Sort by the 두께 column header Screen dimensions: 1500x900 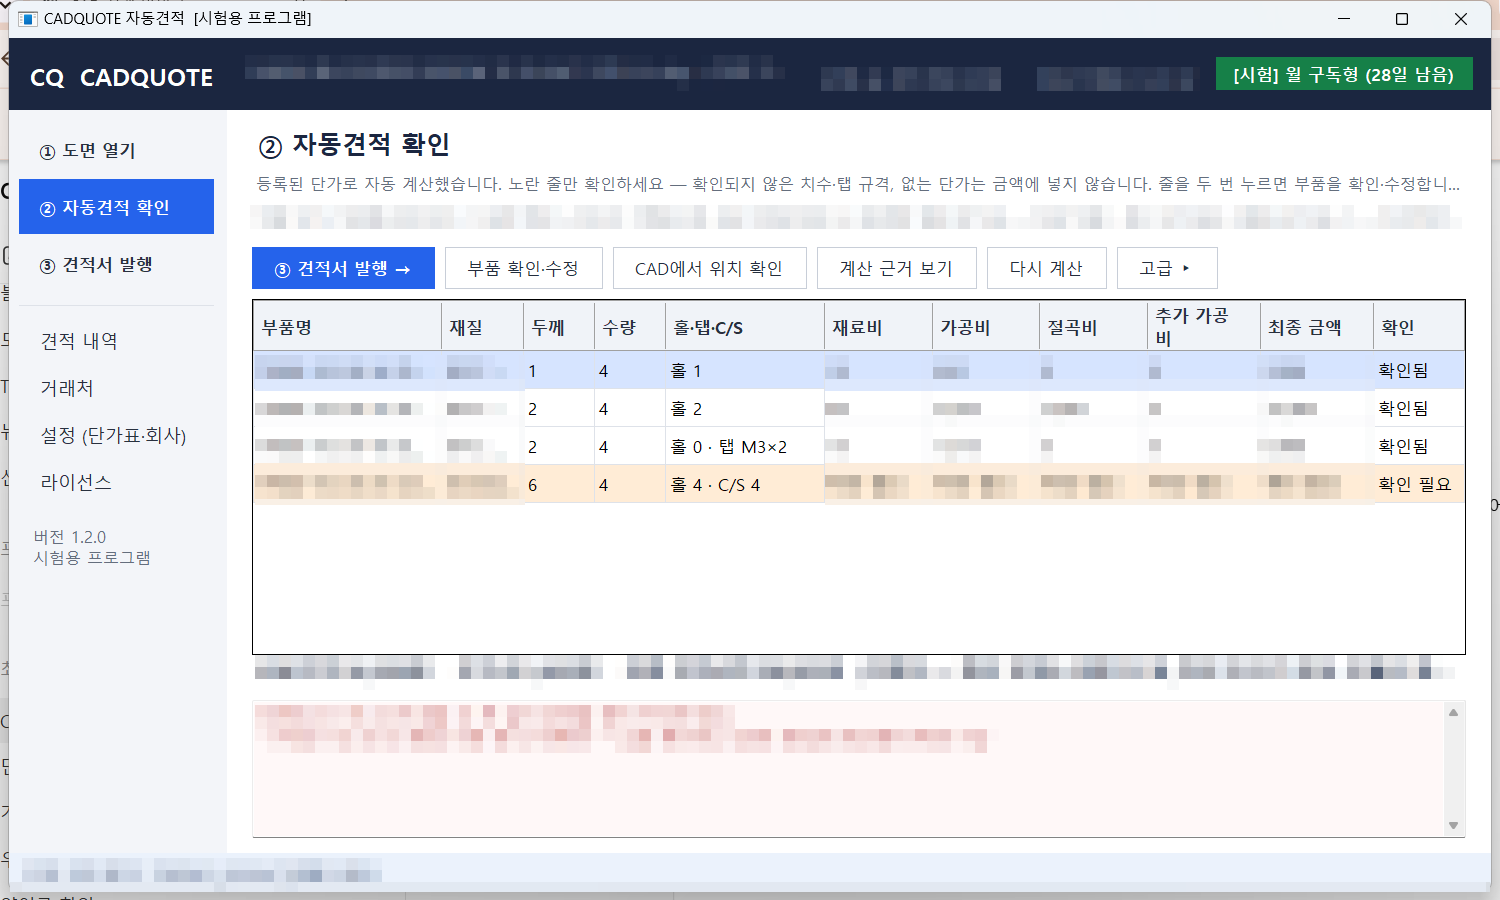559,327
